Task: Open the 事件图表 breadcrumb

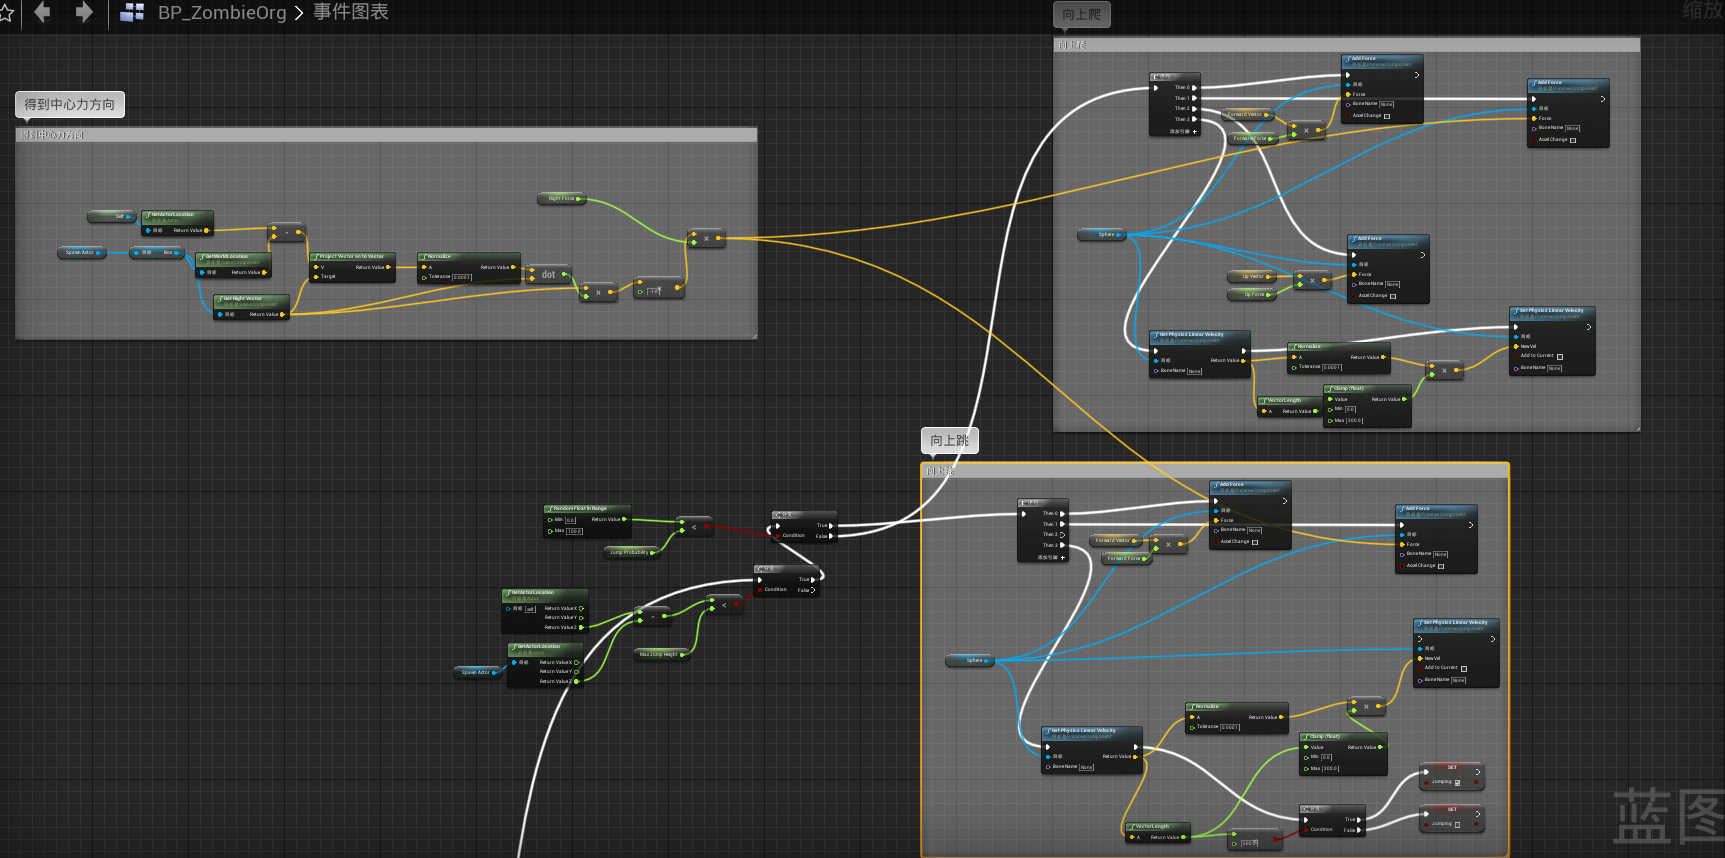Action: point(351,12)
